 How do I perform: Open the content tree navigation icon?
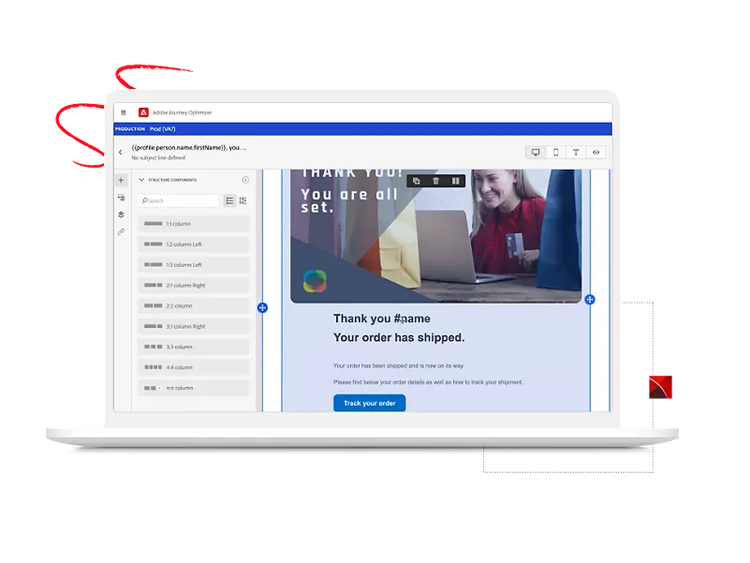tap(121, 198)
